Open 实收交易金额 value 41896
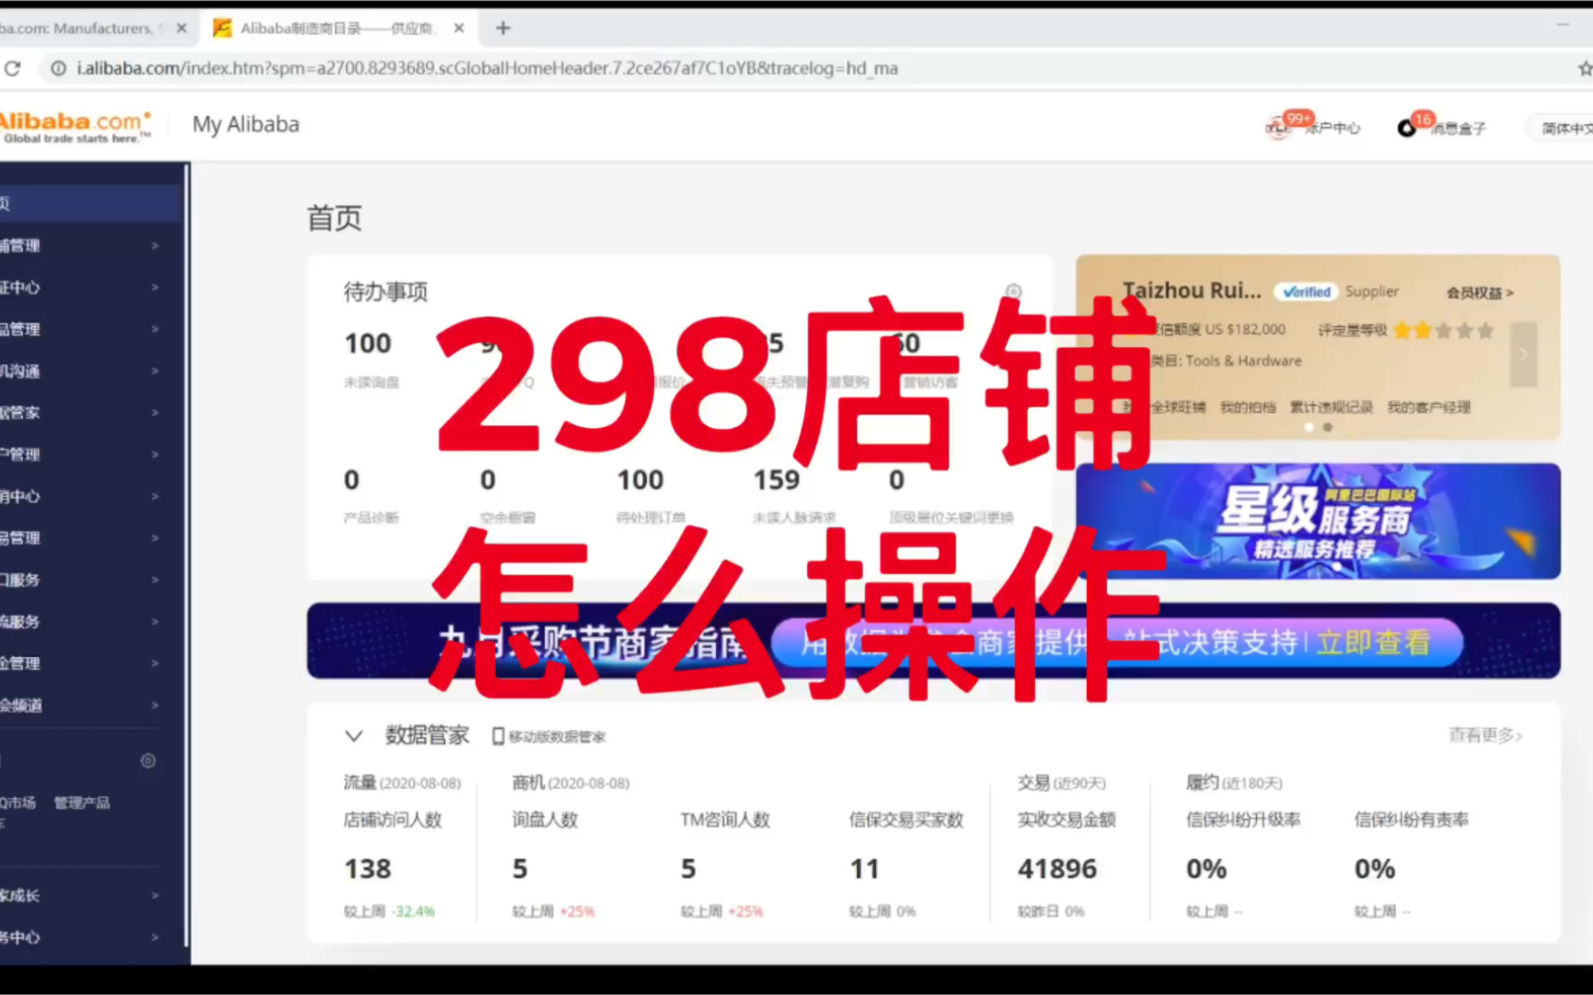Screen dimensions: 1593x995 pyautogui.click(x=1057, y=869)
